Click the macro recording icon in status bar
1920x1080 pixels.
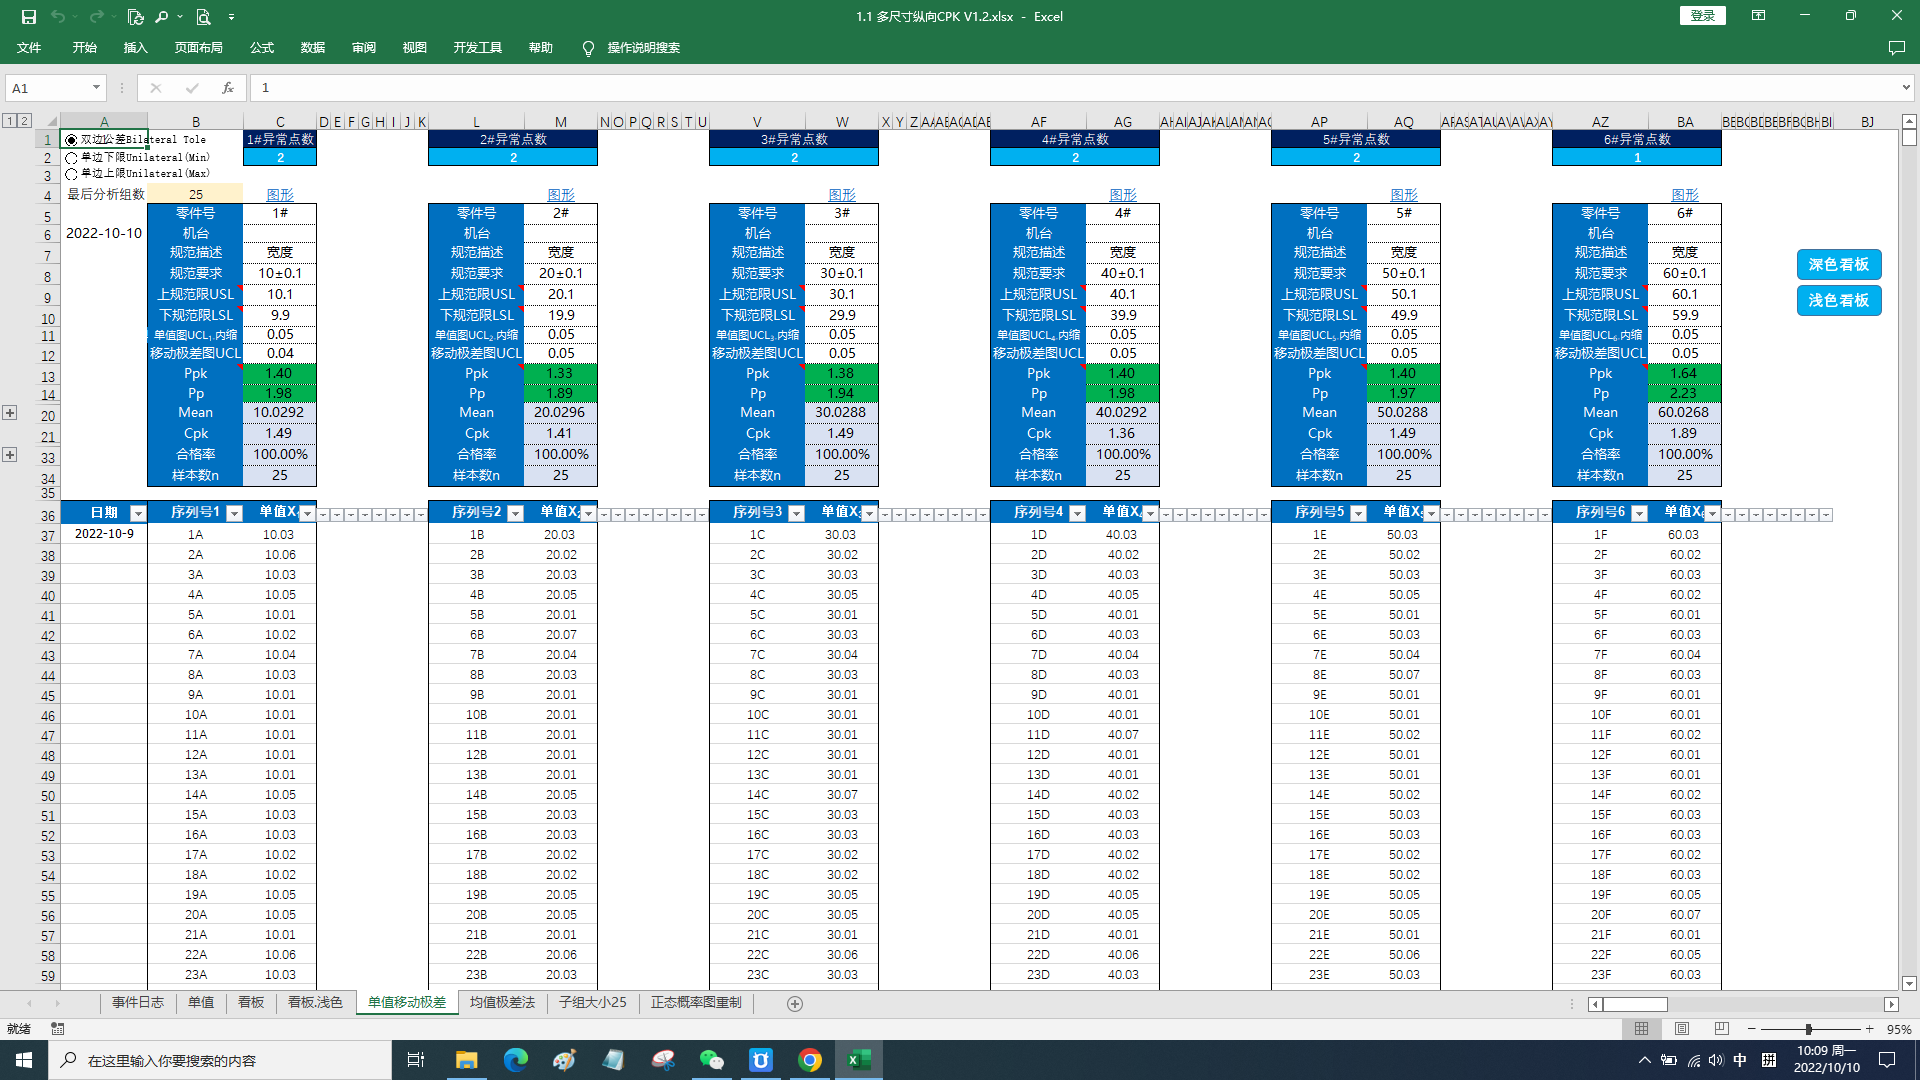click(x=58, y=1029)
